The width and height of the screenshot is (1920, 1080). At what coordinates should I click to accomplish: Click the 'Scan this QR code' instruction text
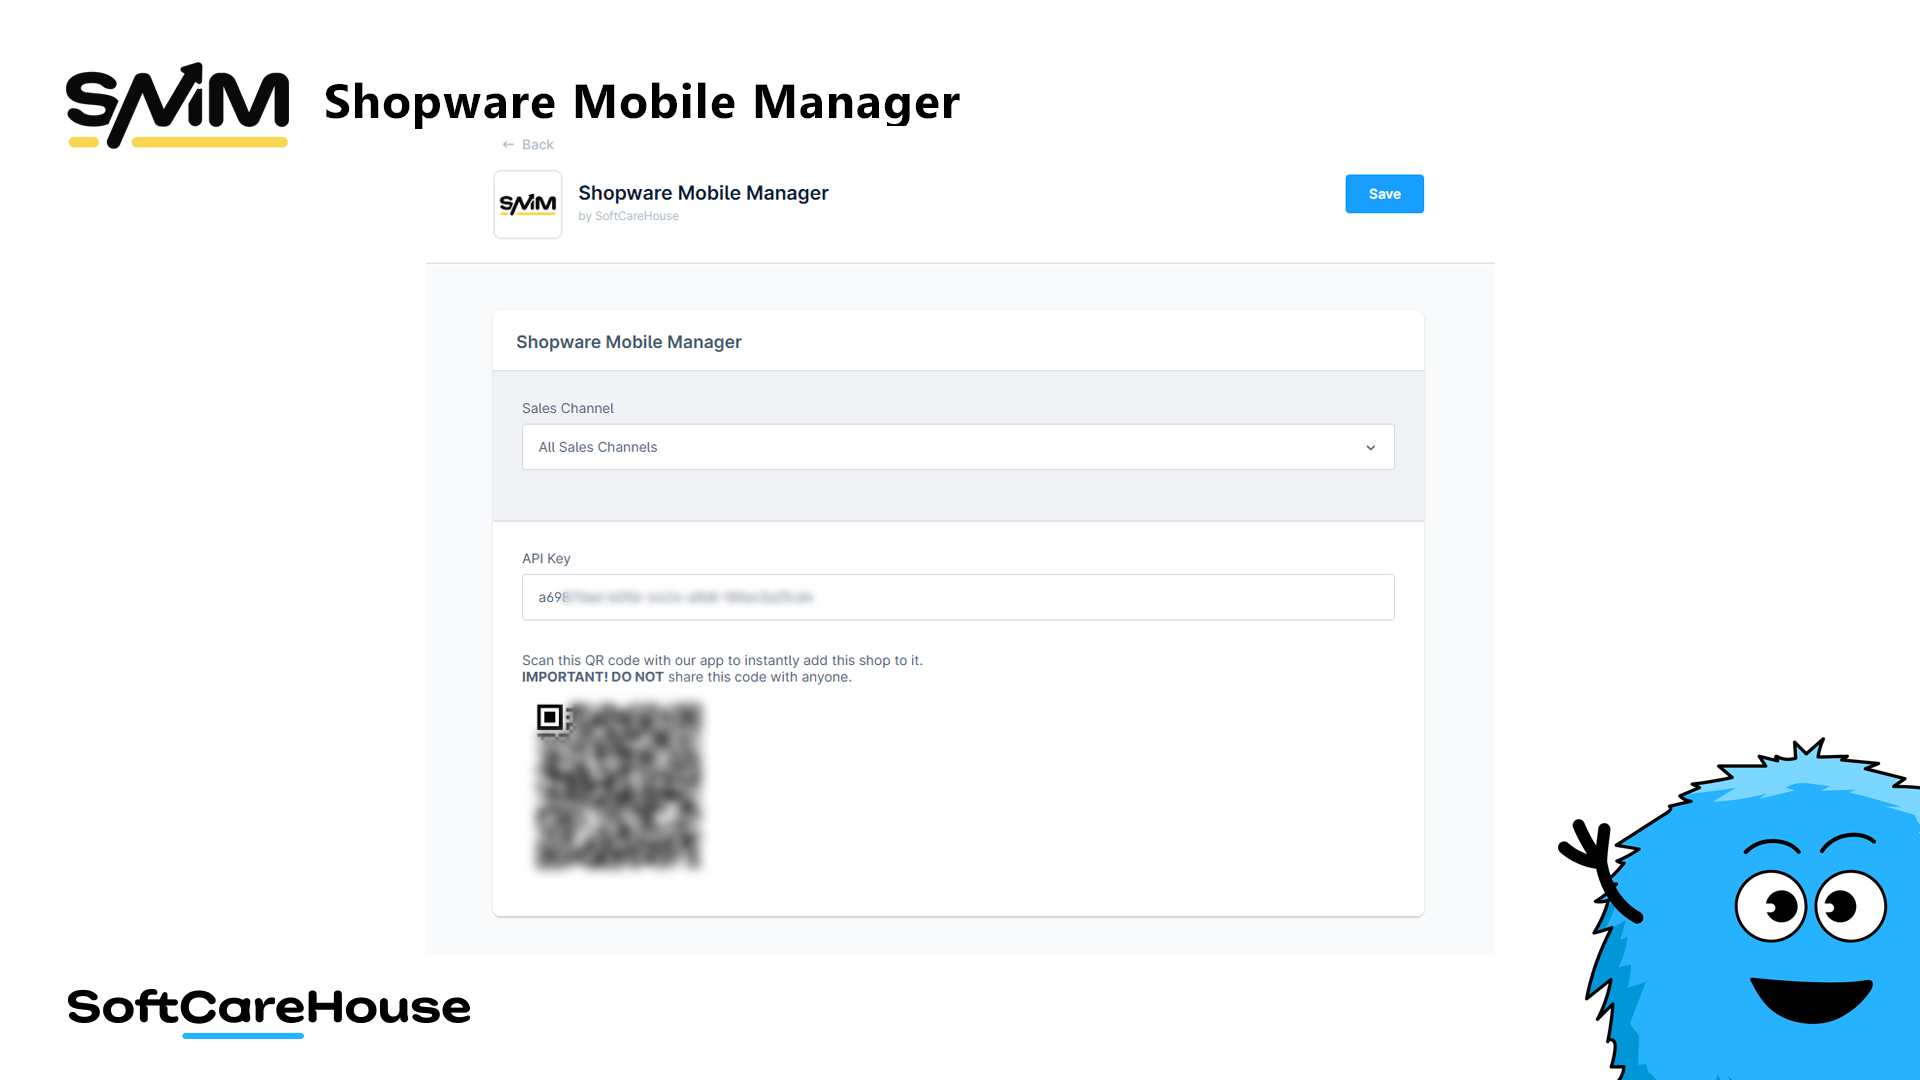pos(722,660)
